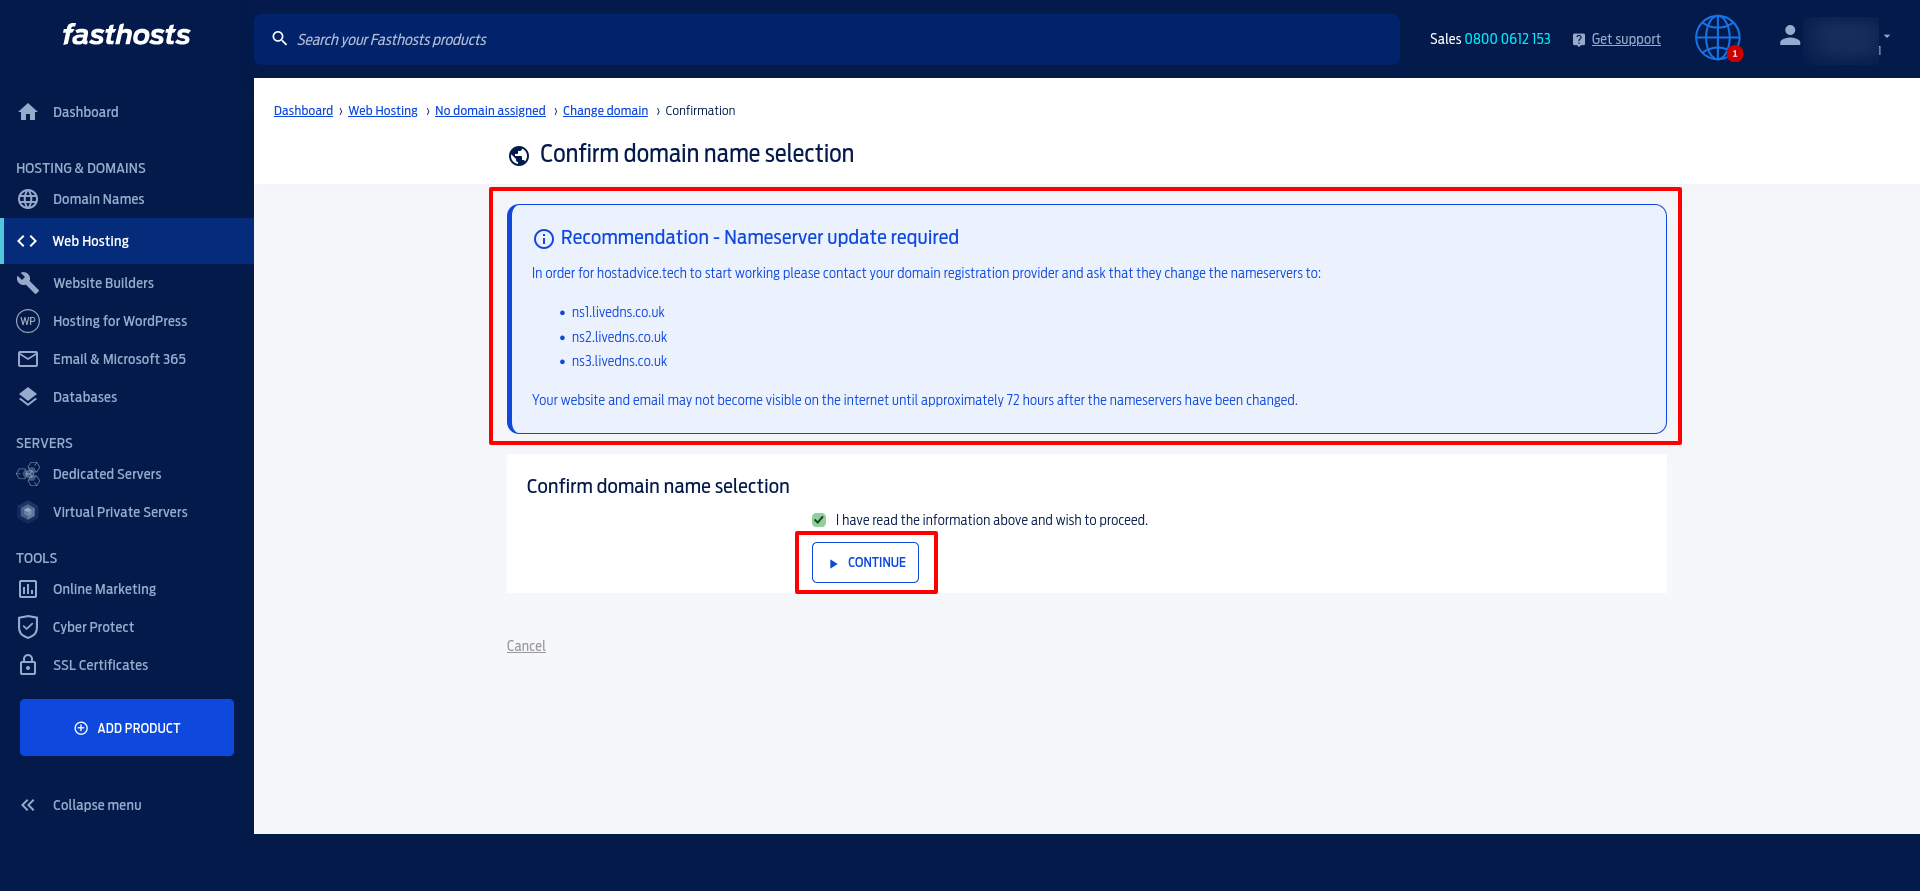Click the Dedicated Servers icon
This screenshot has height=891, width=1920.
pos(28,474)
